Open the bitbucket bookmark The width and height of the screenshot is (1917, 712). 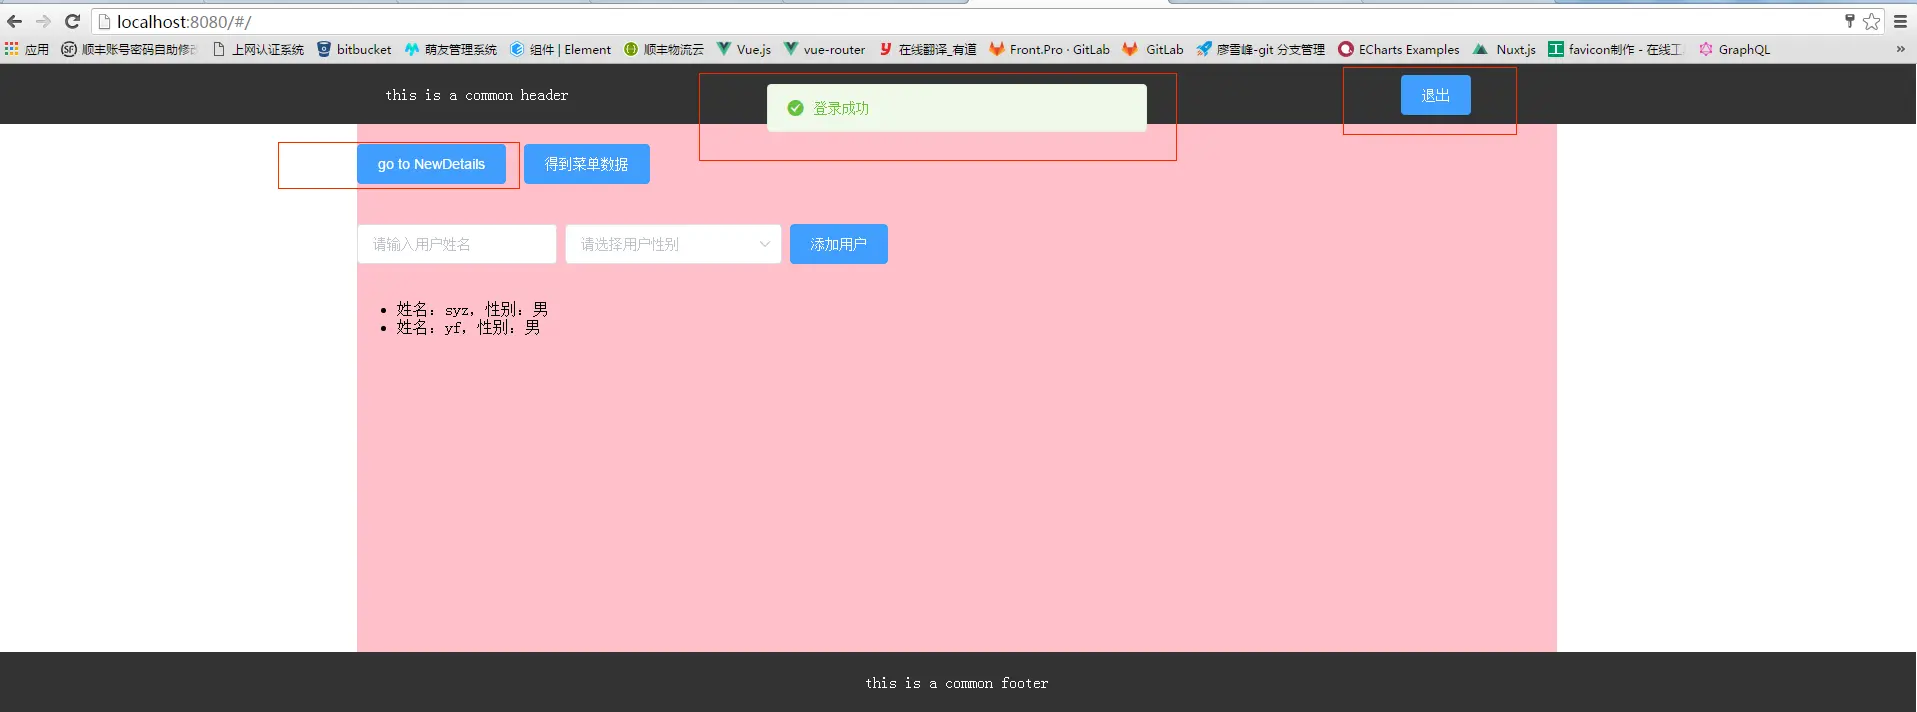(x=354, y=49)
